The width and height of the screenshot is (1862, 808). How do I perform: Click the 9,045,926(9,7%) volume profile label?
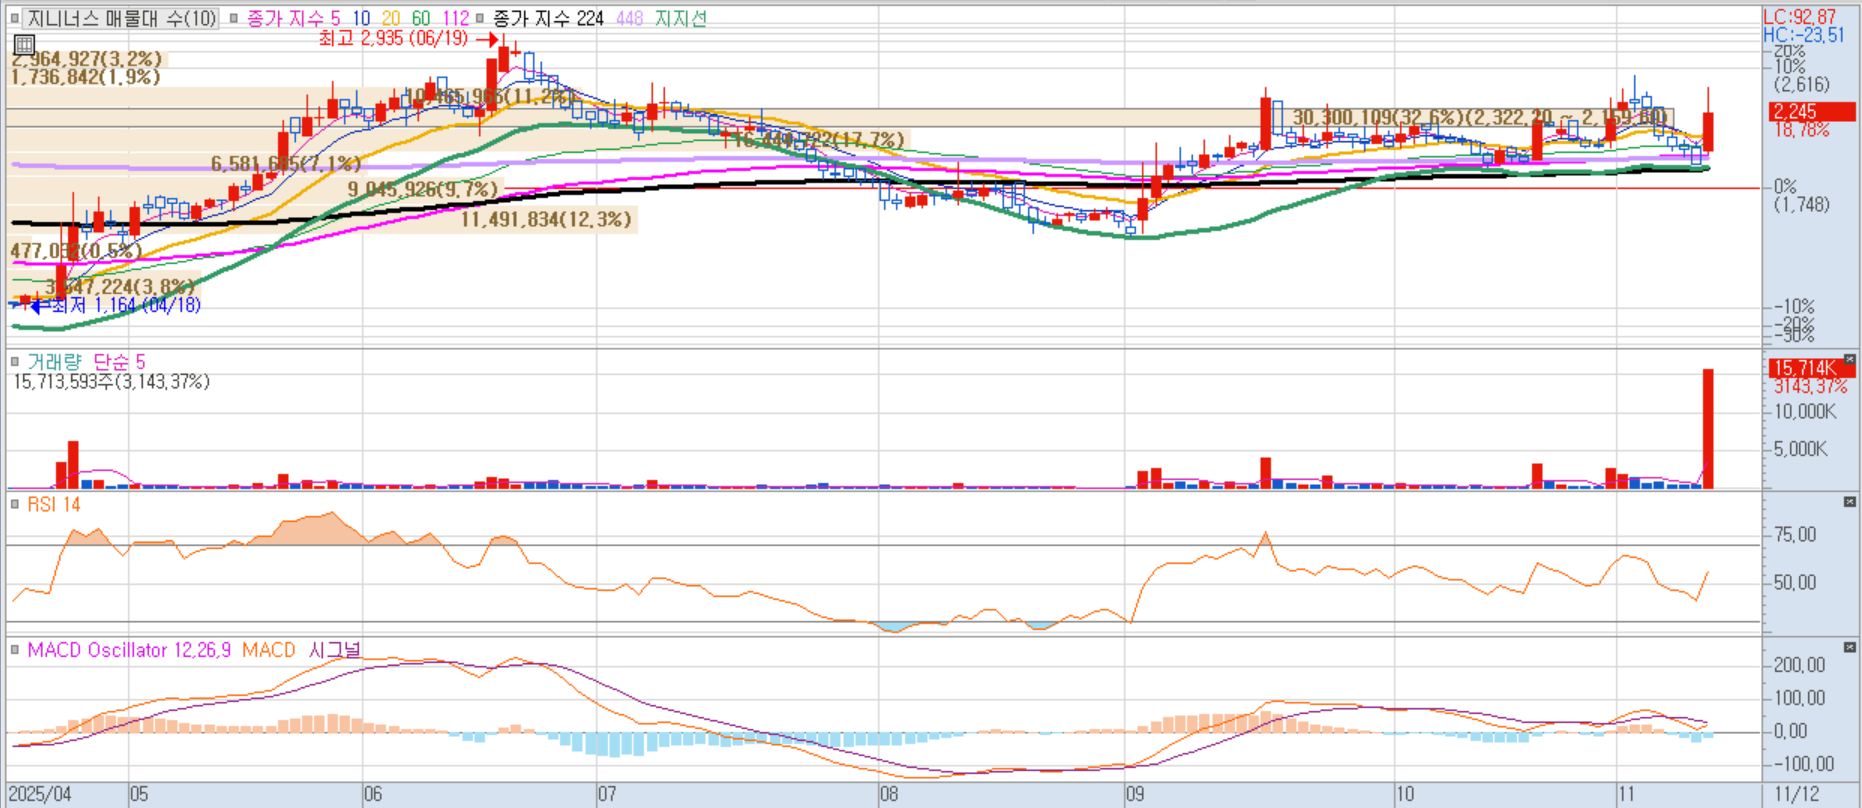422,189
